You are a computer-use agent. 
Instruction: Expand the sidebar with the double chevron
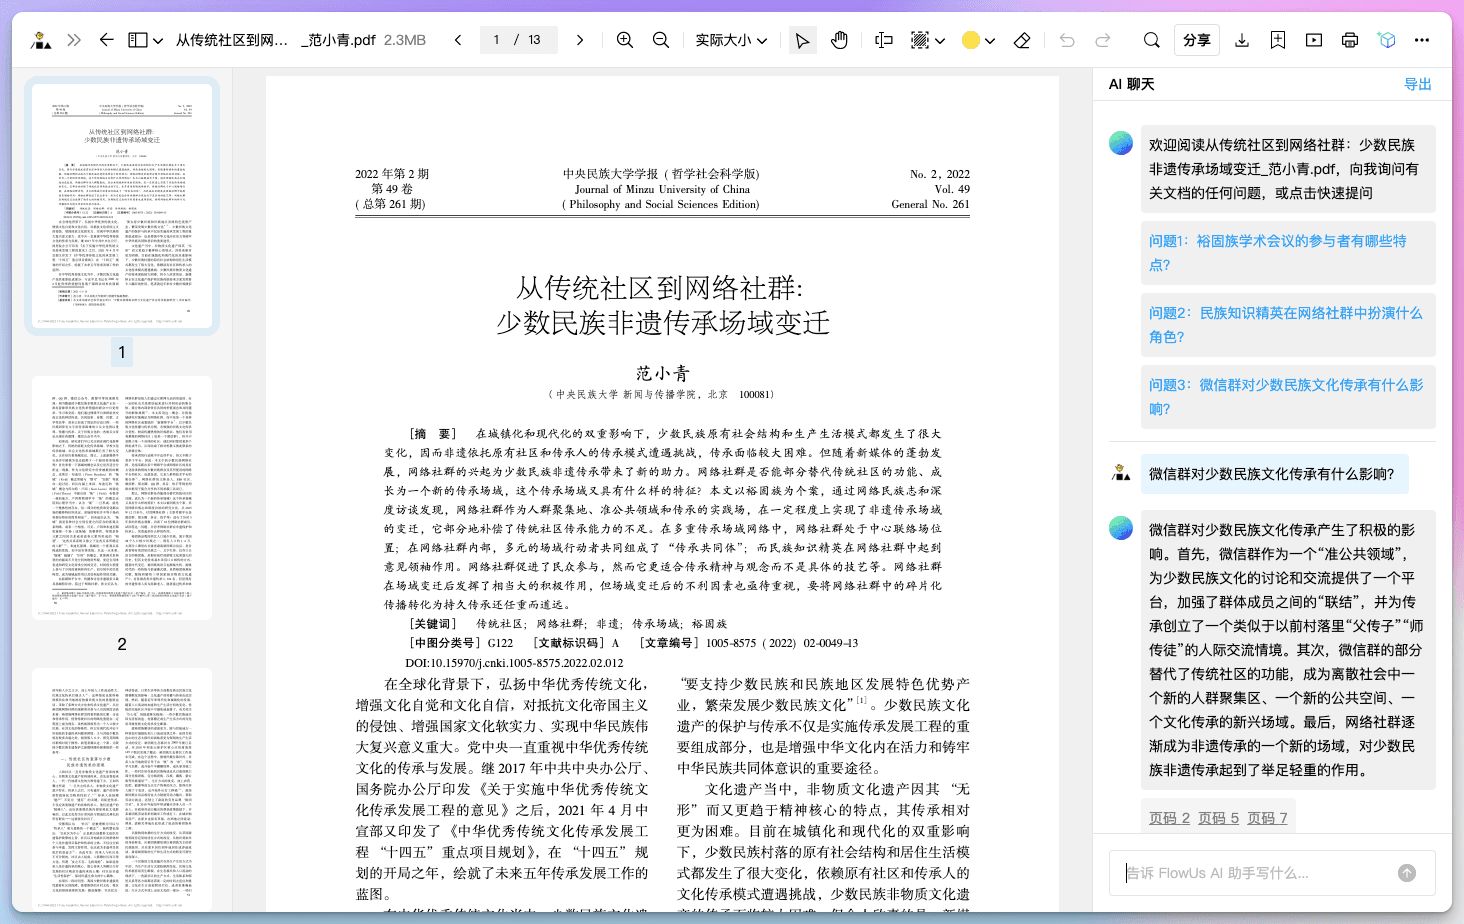click(74, 40)
